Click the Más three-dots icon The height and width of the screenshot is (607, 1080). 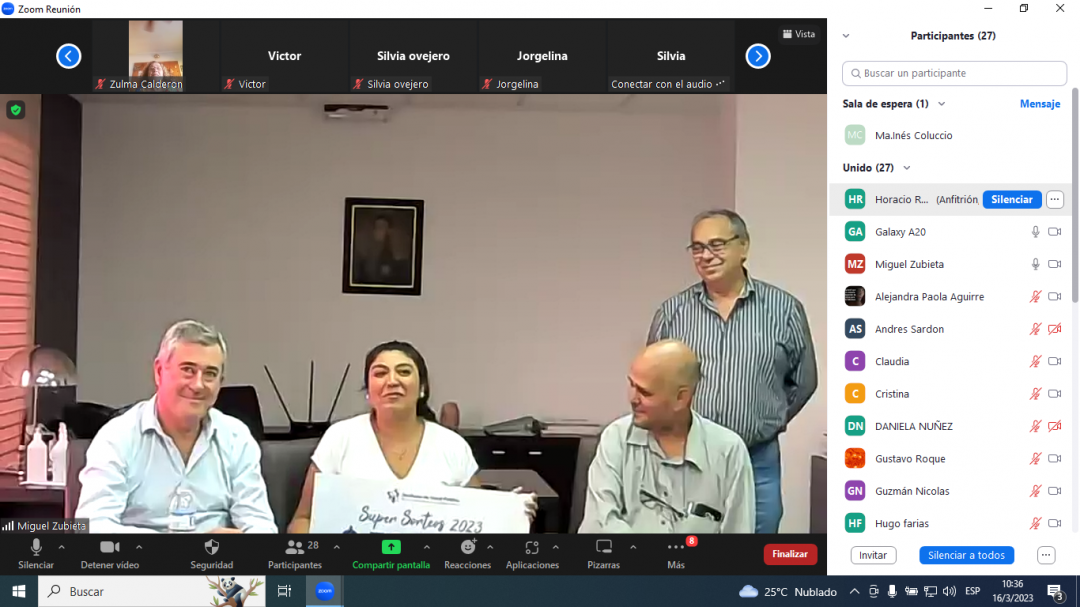[x=676, y=548]
